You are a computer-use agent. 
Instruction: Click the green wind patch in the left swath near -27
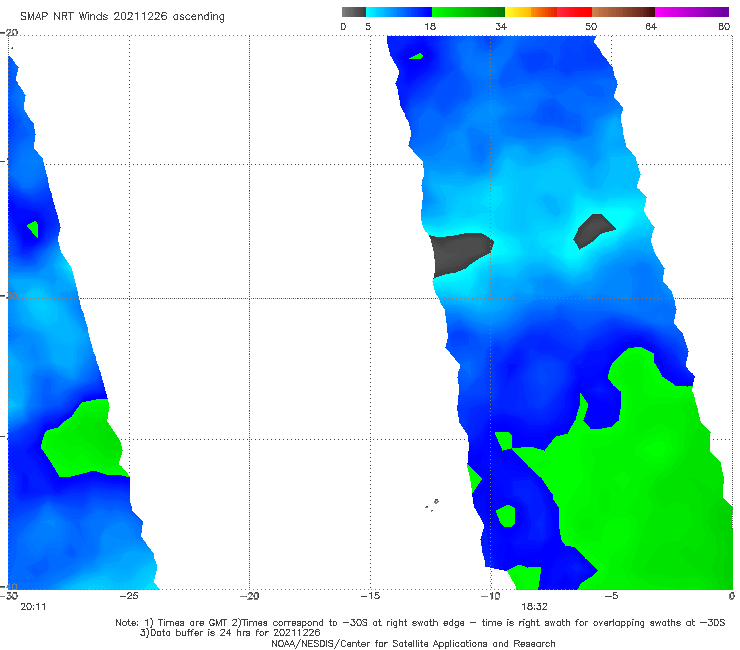tap(83, 438)
